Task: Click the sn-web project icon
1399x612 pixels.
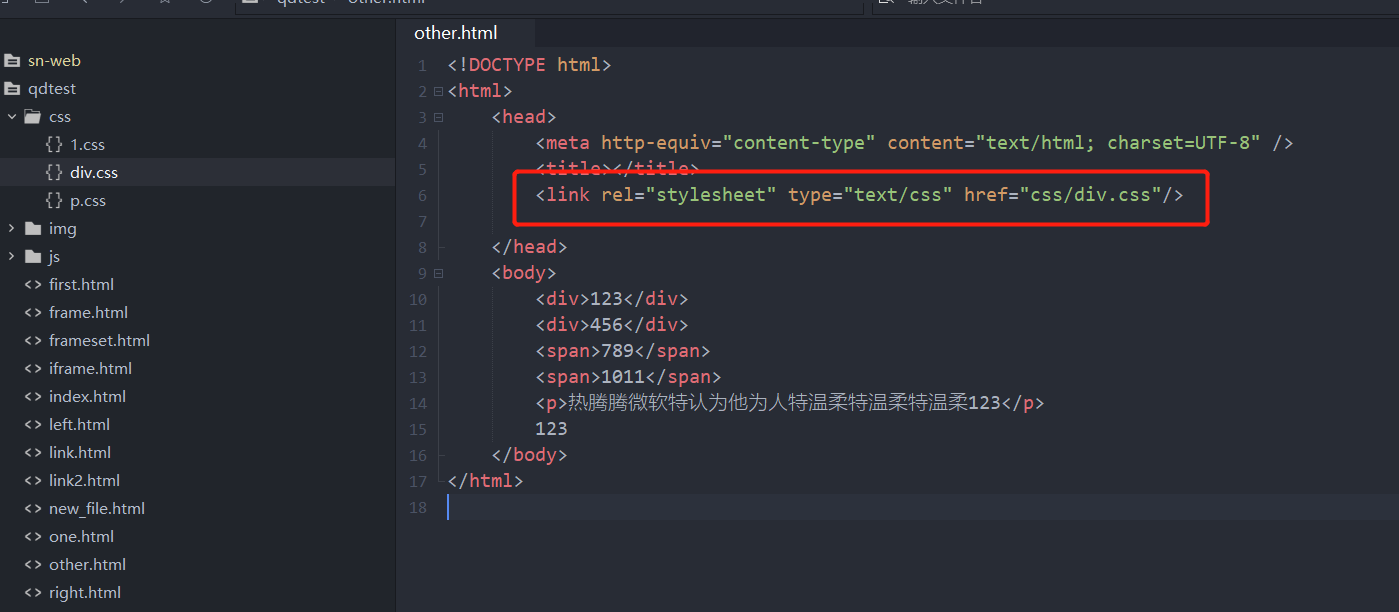Action: (x=12, y=60)
